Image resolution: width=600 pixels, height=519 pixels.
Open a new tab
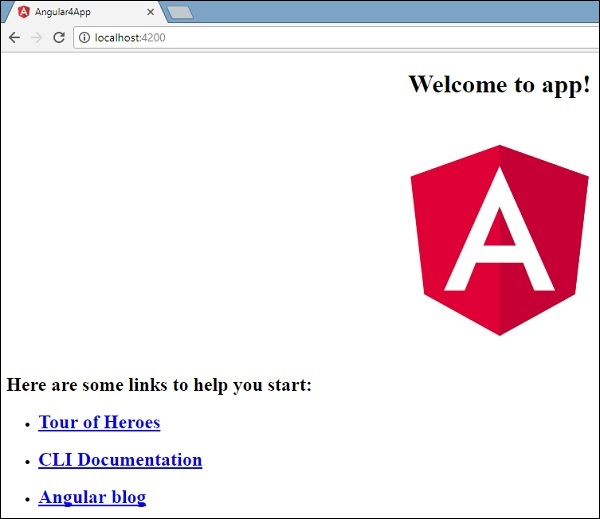pos(180,12)
